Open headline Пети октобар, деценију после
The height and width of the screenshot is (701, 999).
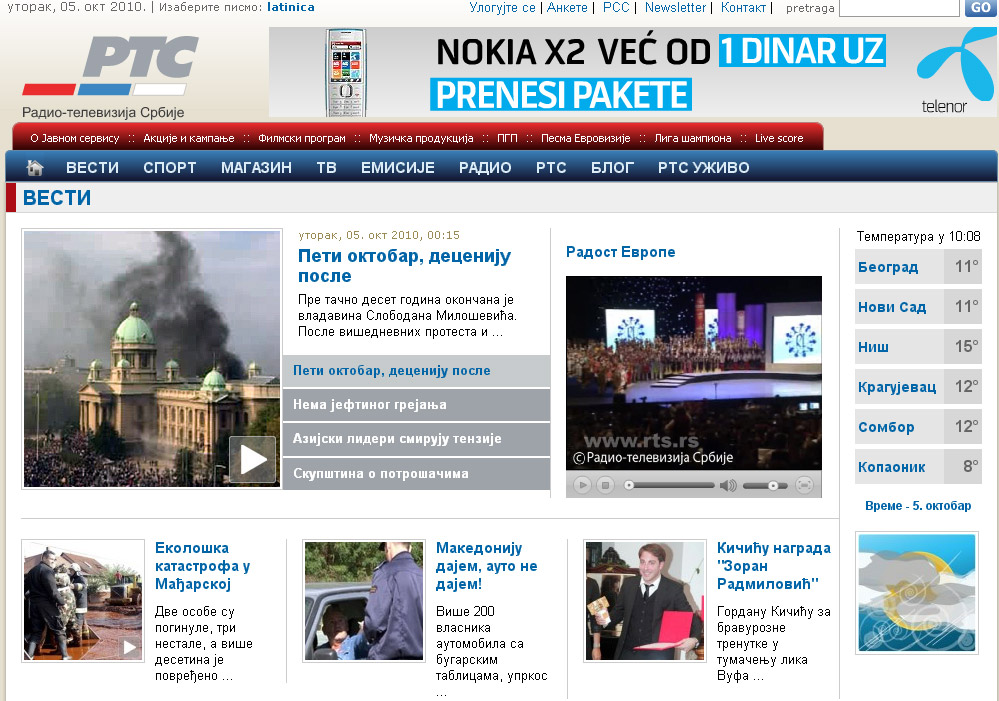tap(405, 266)
